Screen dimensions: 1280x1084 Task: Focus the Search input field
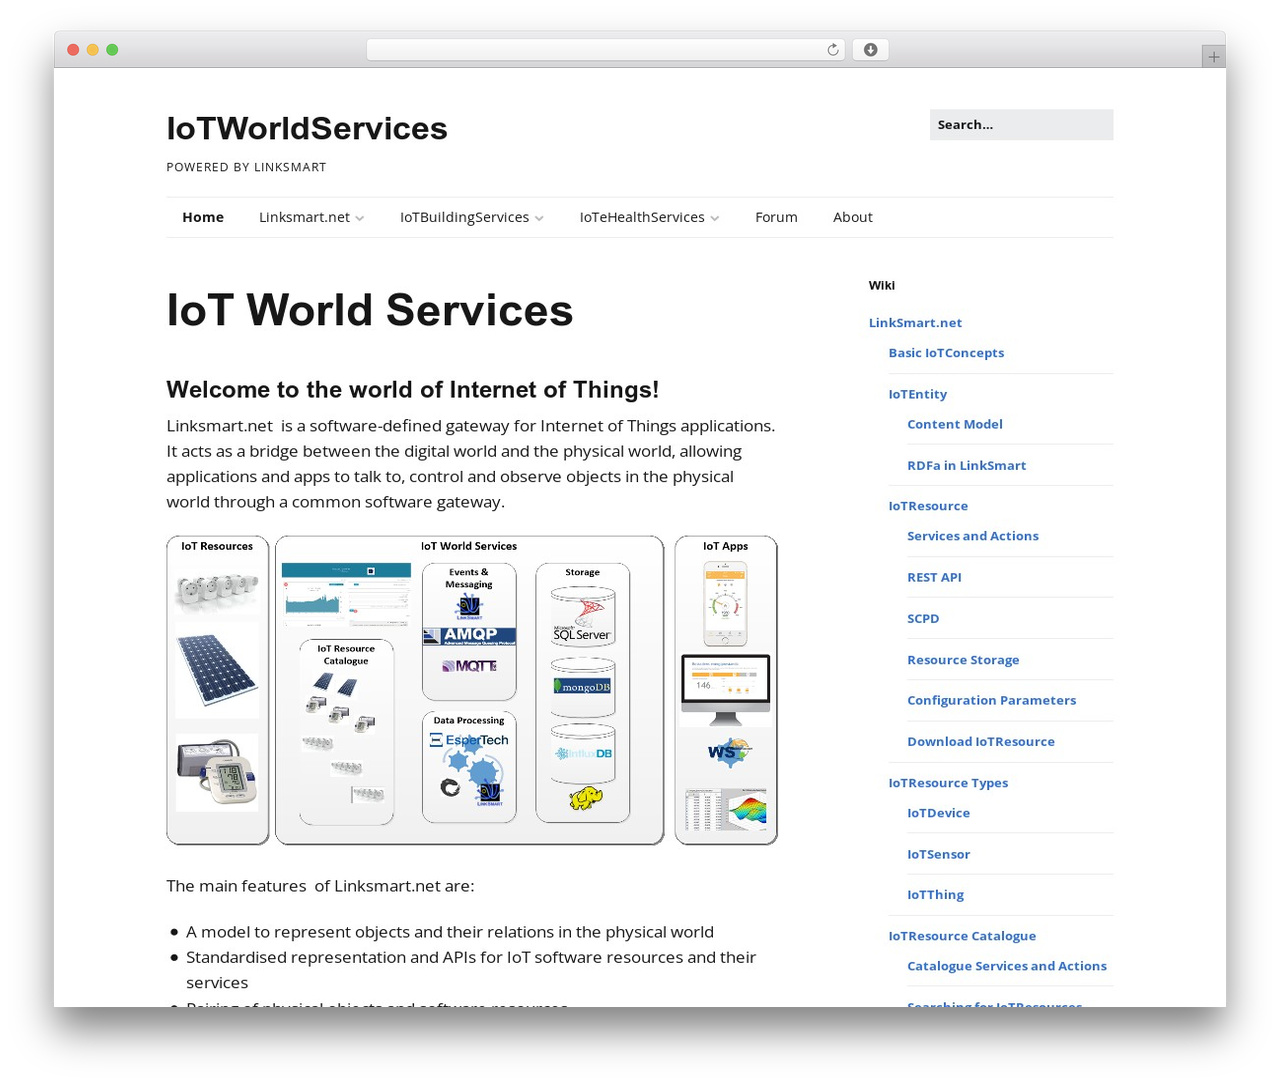[1021, 125]
